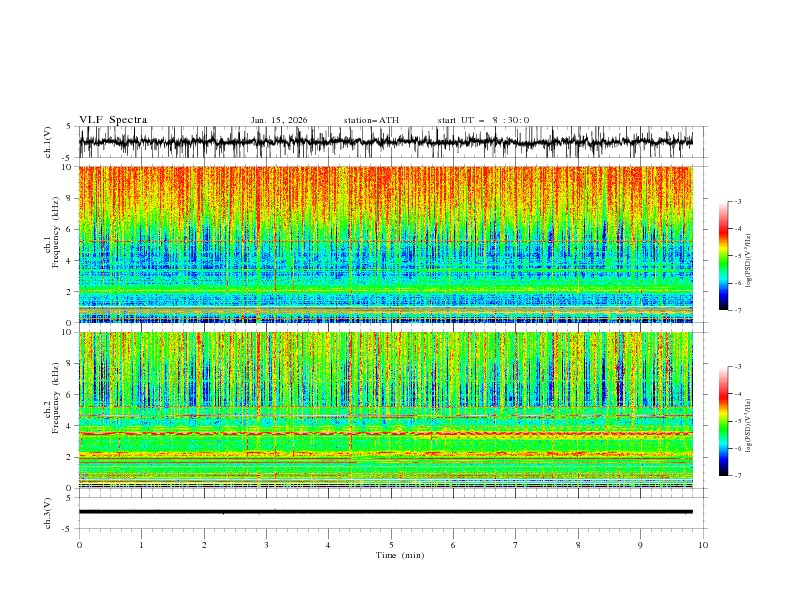Click the ch.2 spectrogram color scale bar
Image resolution: width=792 pixels, height=612 pixels.
[x=723, y=421]
